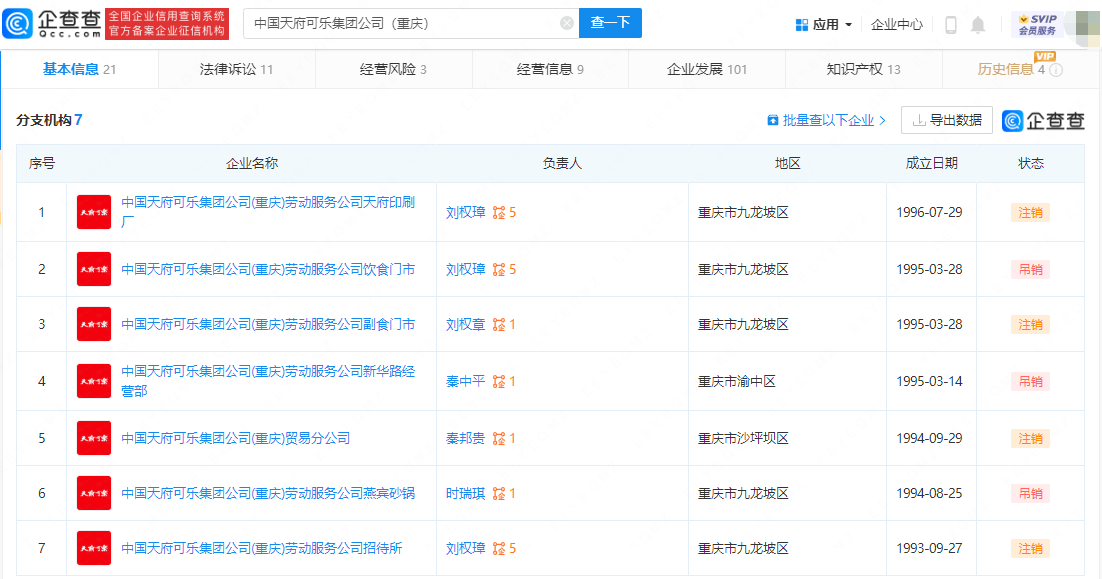Open notifications bell icon
The image size is (1102, 579).
pyautogui.click(x=978, y=25)
